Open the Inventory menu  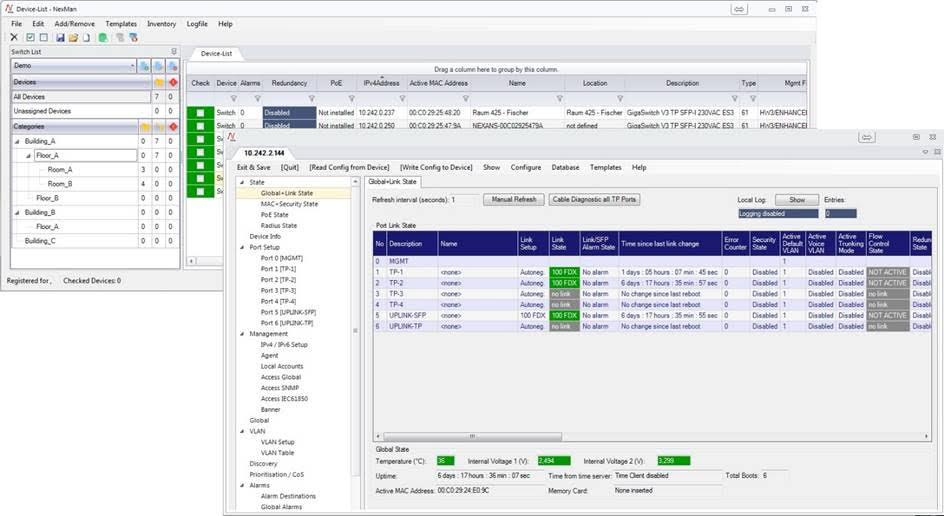161,23
